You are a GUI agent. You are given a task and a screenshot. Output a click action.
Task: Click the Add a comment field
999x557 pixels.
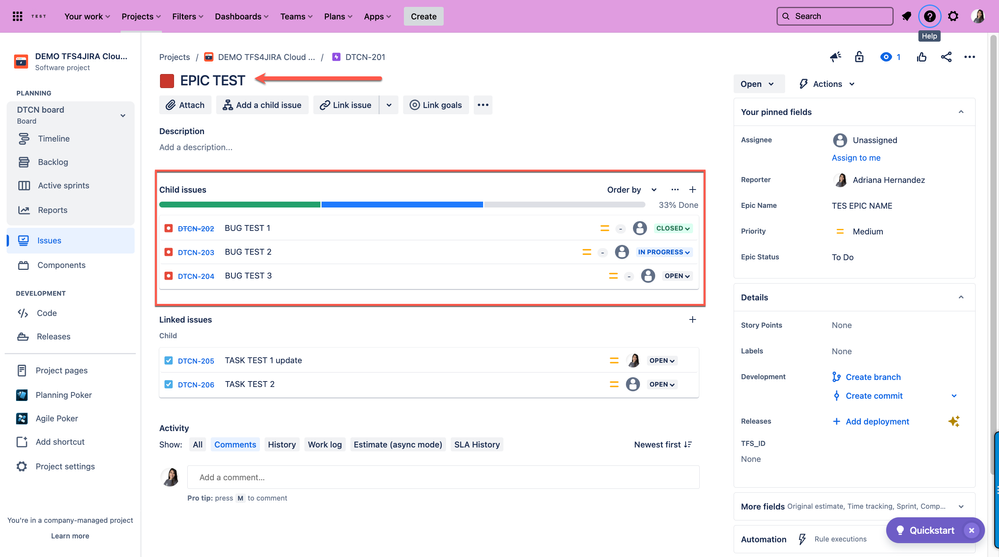(x=443, y=477)
